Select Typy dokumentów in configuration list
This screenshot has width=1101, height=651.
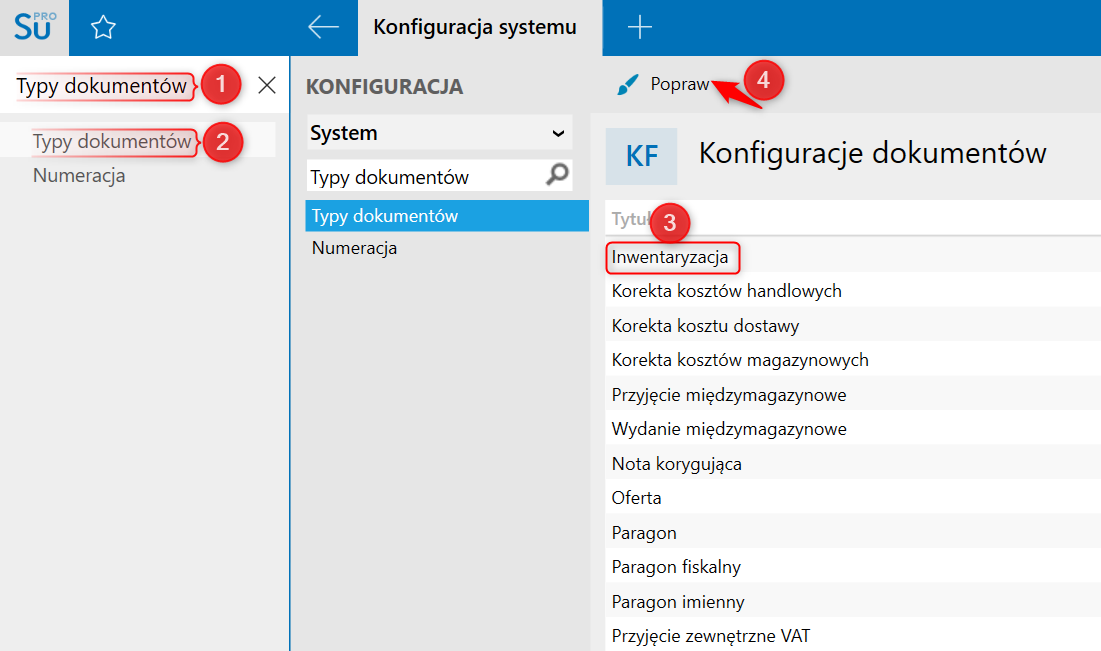(x=385, y=216)
